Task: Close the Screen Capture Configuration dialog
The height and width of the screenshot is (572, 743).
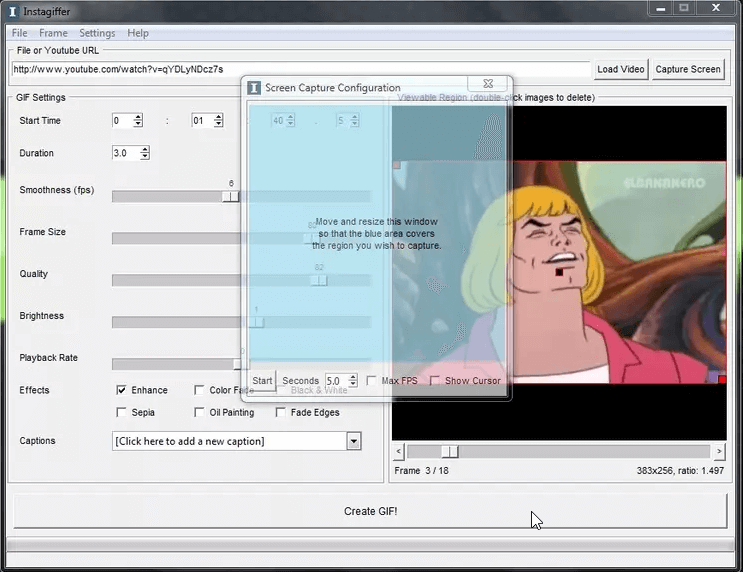Action: [x=488, y=83]
